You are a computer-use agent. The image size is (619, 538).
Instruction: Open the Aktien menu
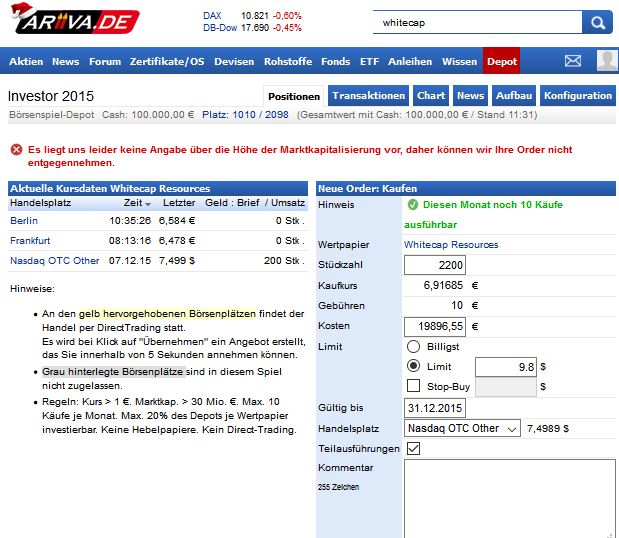click(26, 61)
